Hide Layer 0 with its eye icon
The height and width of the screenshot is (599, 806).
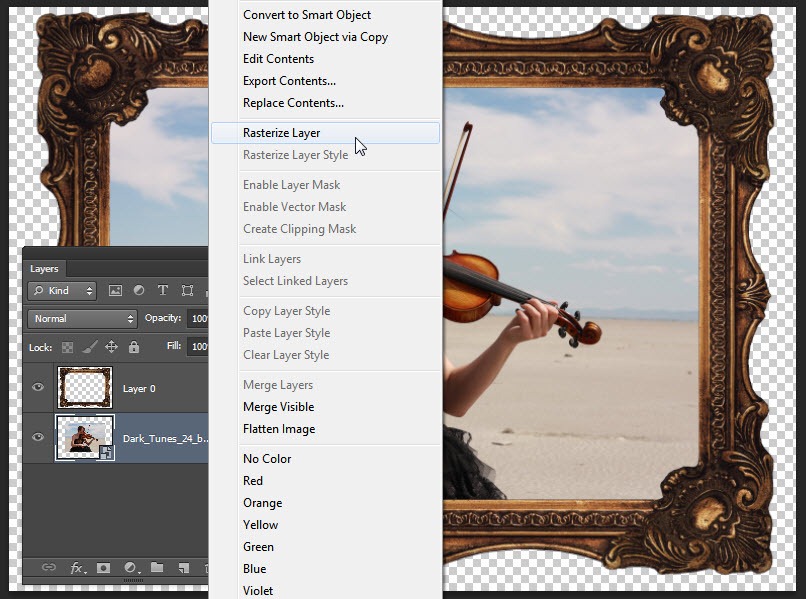pyautogui.click(x=38, y=388)
